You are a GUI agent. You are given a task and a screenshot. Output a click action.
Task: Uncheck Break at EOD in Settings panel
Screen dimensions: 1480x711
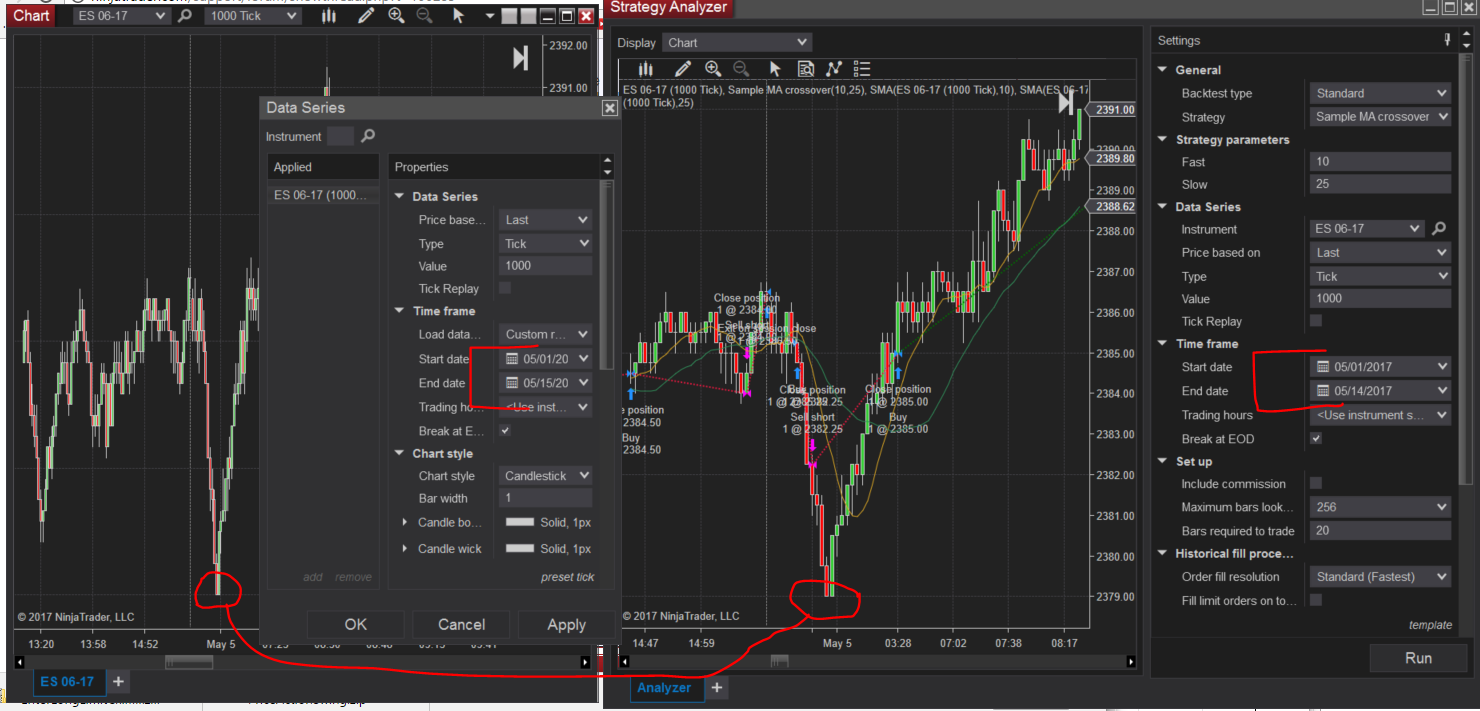[x=1316, y=439]
